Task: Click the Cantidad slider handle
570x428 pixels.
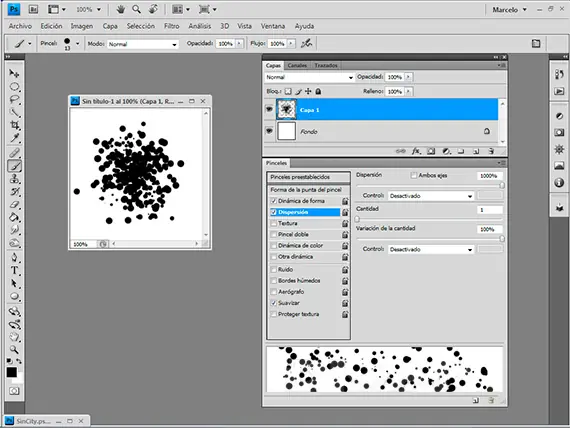Action: (x=357, y=219)
